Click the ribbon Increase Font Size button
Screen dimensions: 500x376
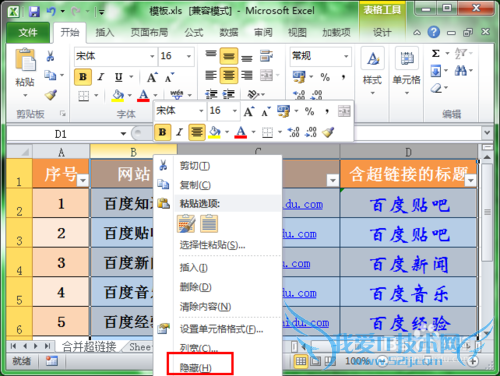coord(152,77)
